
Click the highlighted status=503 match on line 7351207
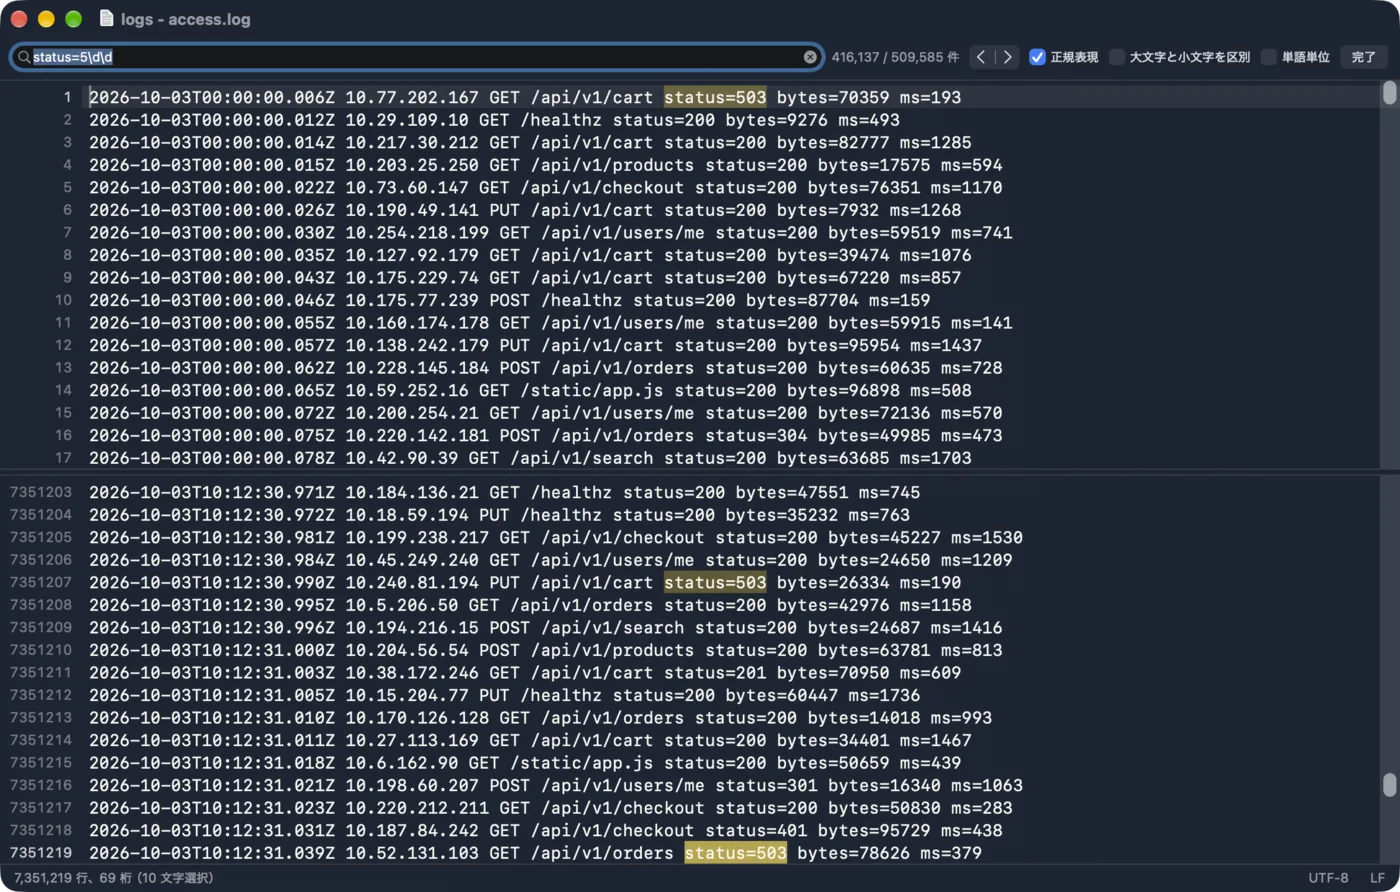tap(715, 583)
